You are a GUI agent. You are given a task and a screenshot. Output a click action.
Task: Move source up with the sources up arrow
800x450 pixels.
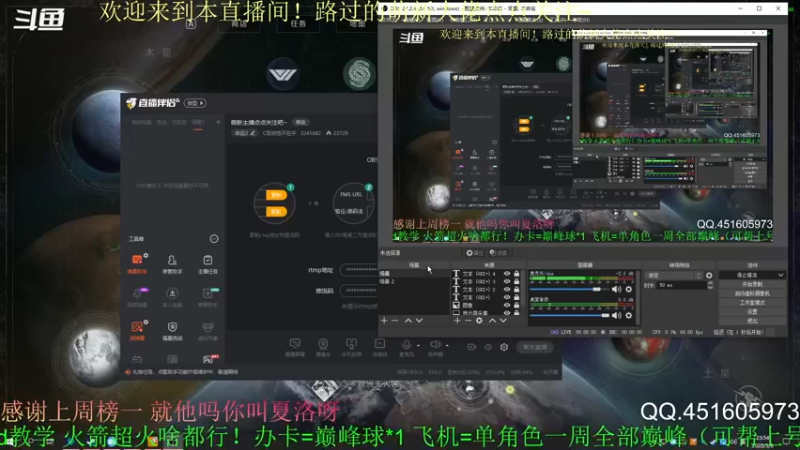tap(492, 320)
